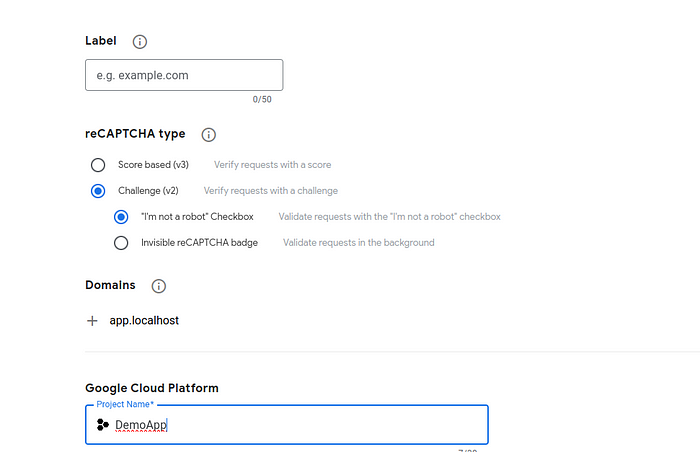Open the reCAPTCHA type info icon
Viewport: 700px width, 452px height.
(x=208, y=134)
